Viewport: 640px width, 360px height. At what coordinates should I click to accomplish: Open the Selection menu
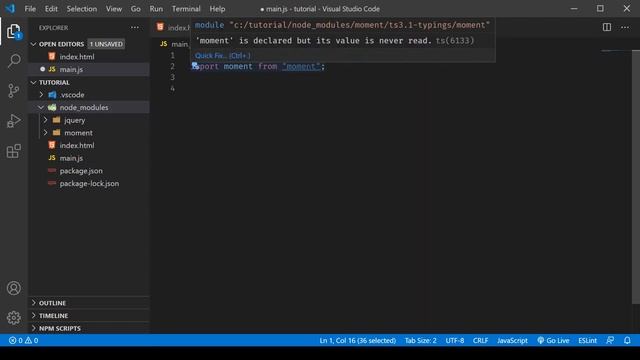(82, 9)
